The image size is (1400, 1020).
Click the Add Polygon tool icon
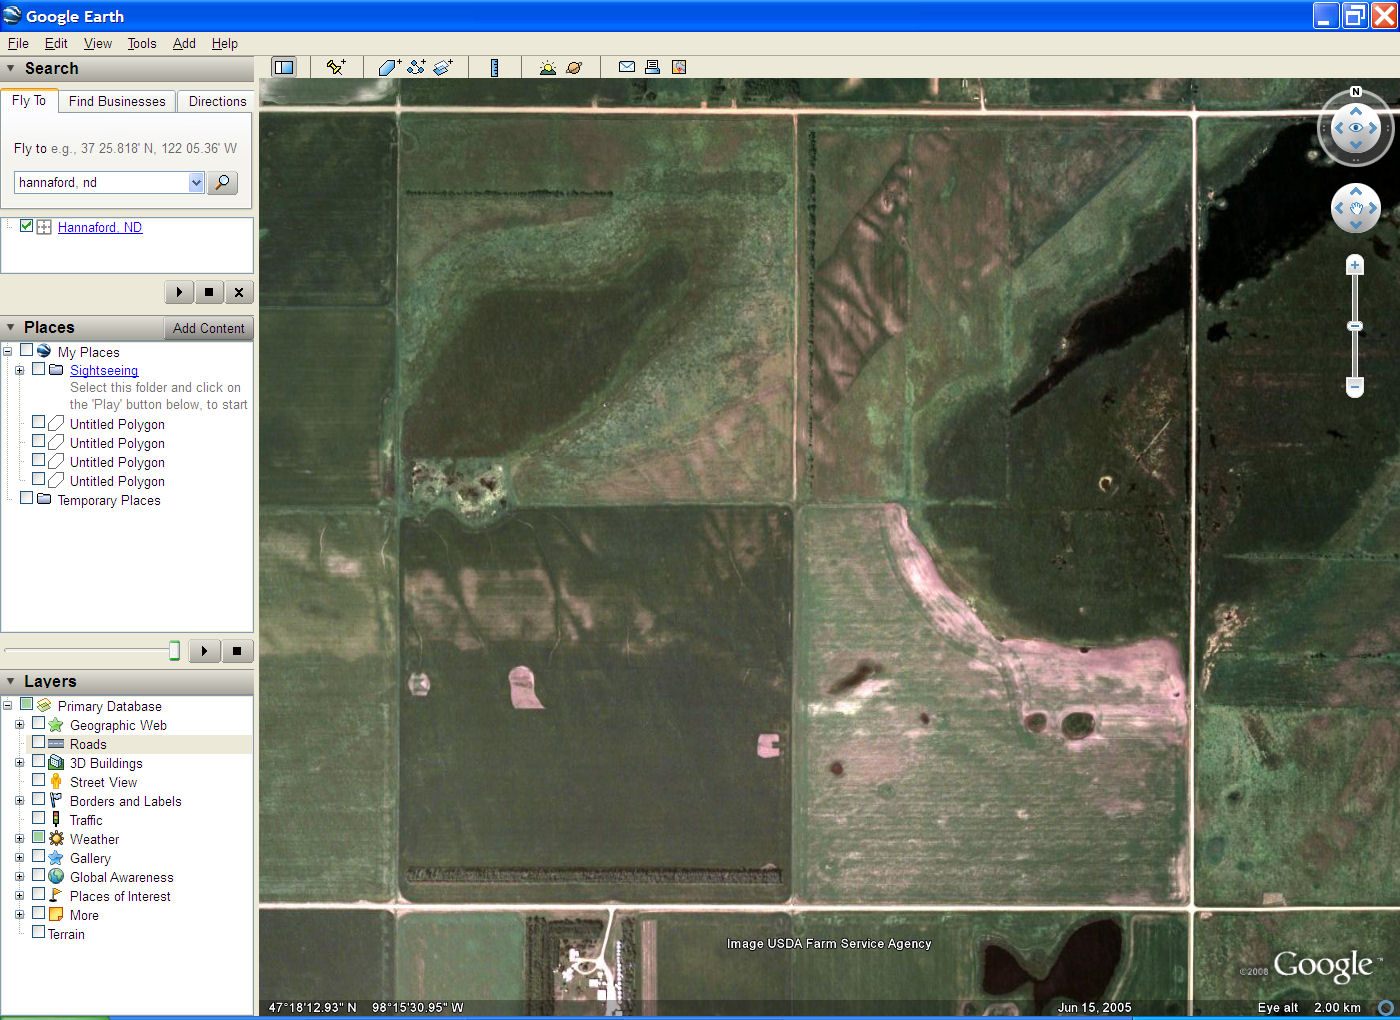[389, 67]
